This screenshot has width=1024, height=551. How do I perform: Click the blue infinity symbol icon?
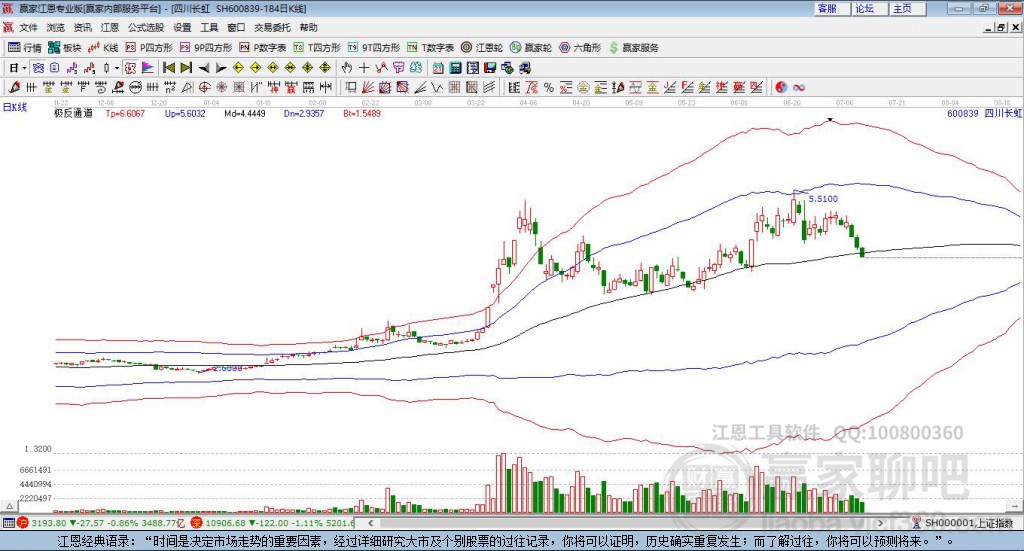(799, 87)
